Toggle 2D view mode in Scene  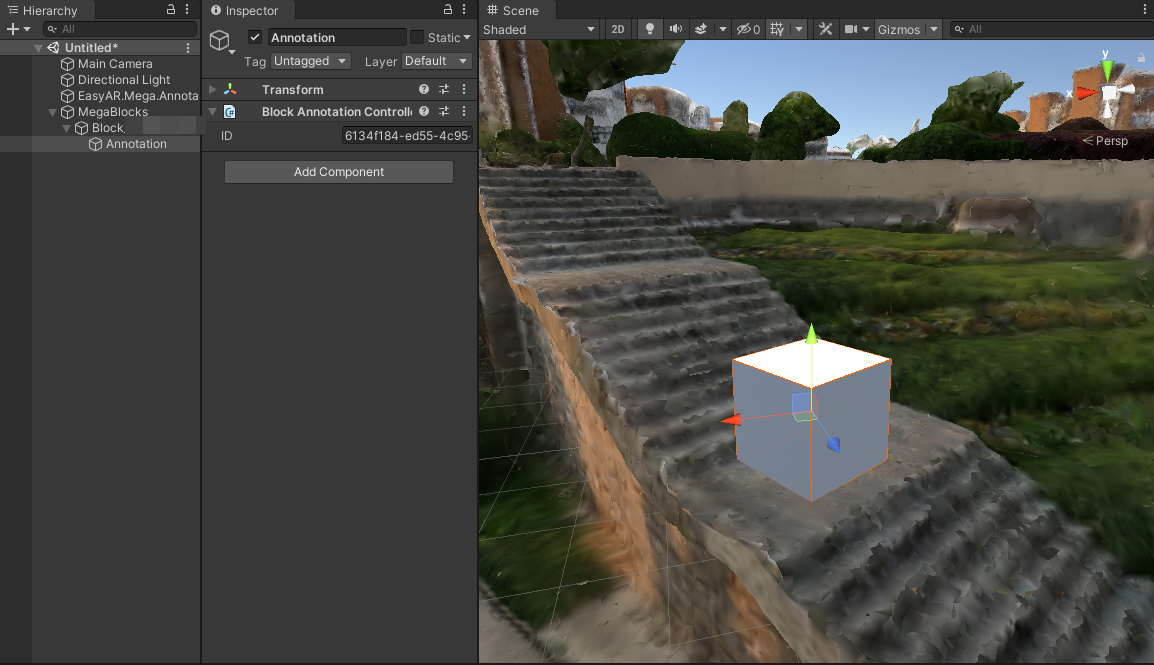[x=618, y=29]
